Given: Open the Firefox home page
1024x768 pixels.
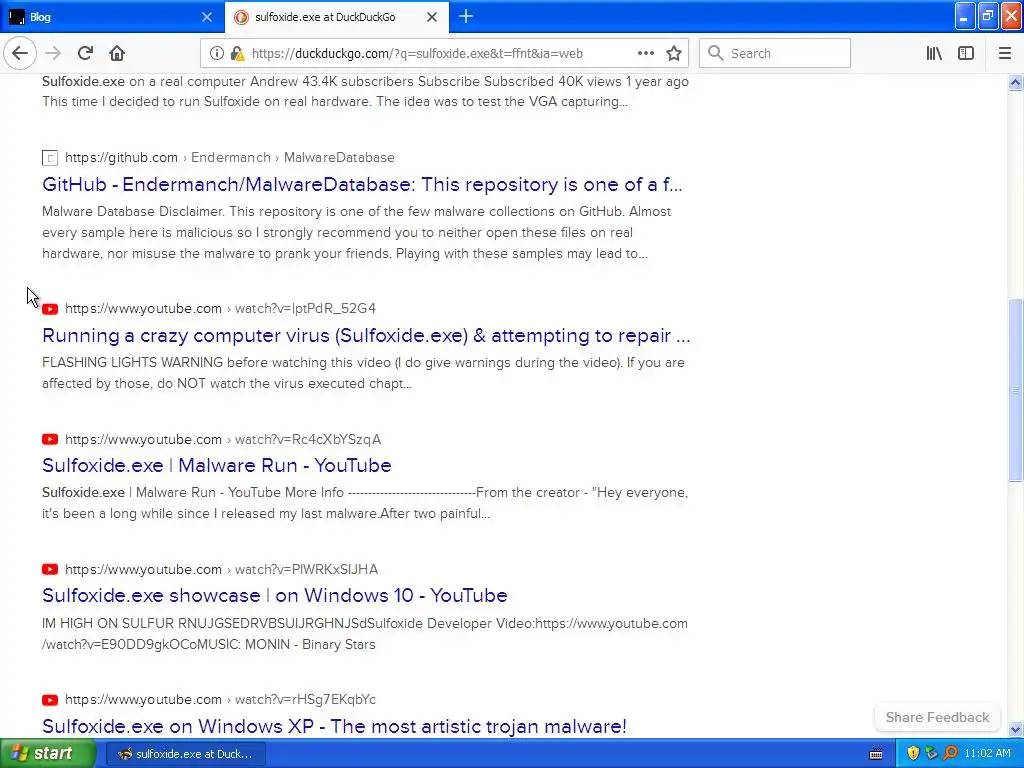Looking at the screenshot, I should [x=117, y=53].
